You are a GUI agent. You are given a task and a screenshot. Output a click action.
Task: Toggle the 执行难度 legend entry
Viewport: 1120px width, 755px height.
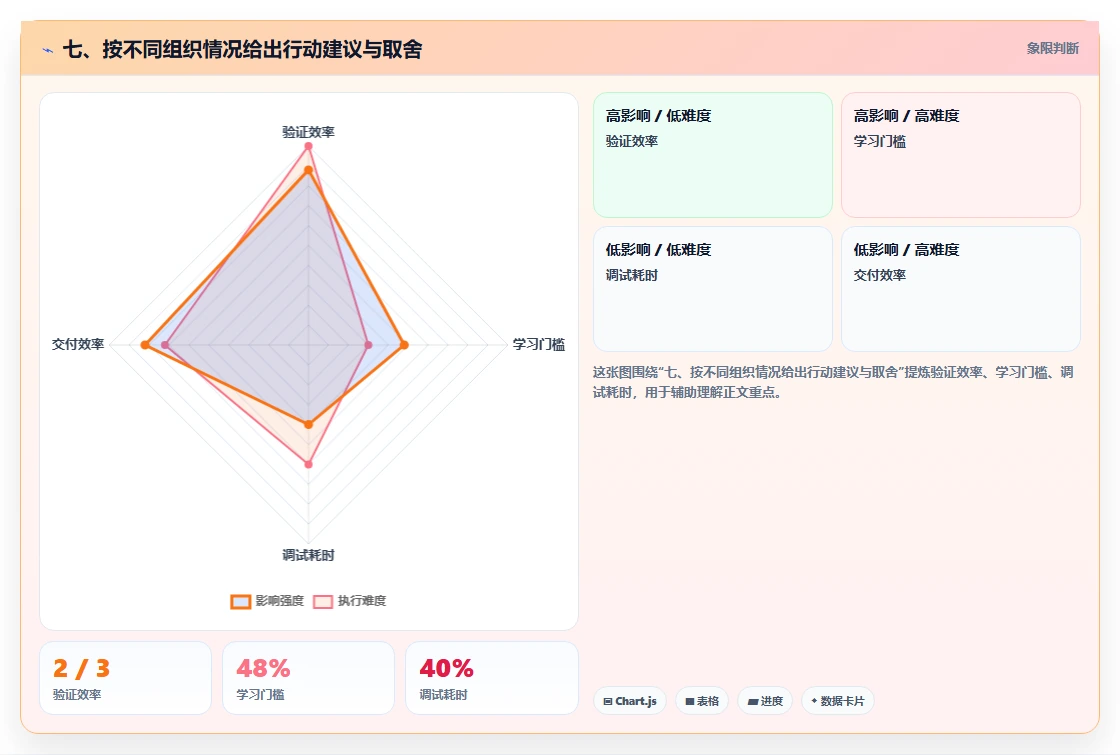[x=349, y=601]
